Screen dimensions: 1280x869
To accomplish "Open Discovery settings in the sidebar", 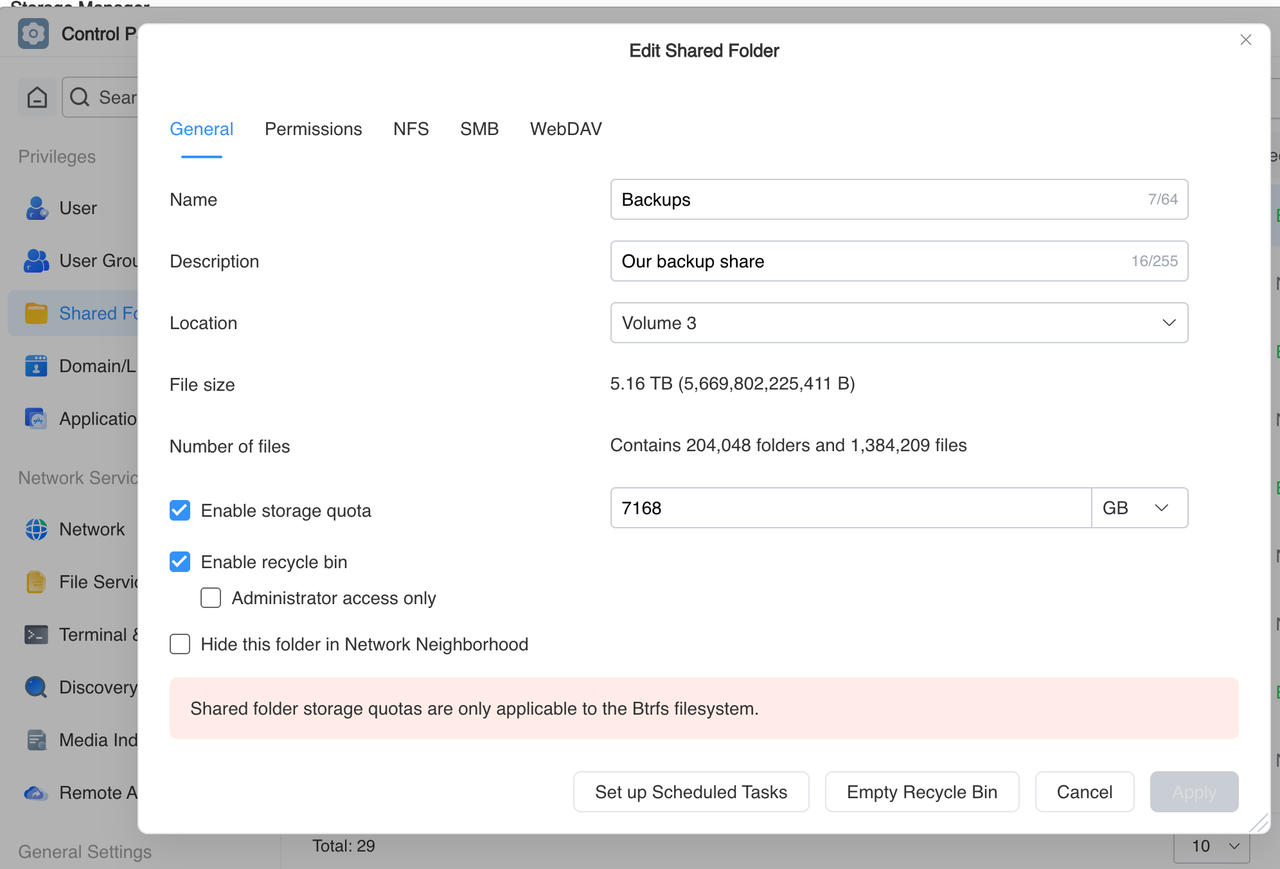I will (x=72, y=688).
